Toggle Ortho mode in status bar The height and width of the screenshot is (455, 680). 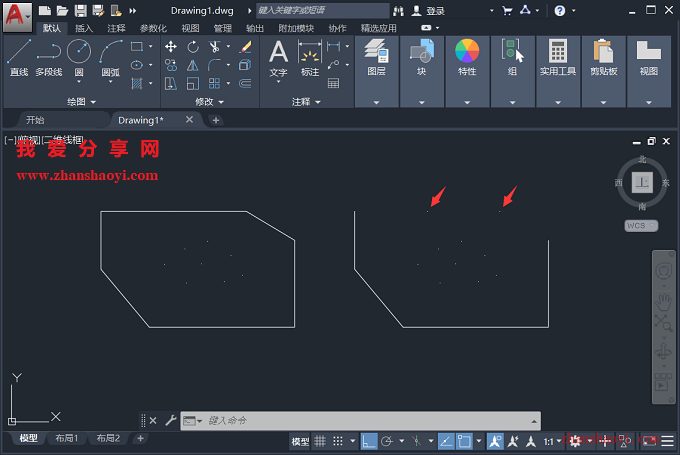[x=369, y=442]
